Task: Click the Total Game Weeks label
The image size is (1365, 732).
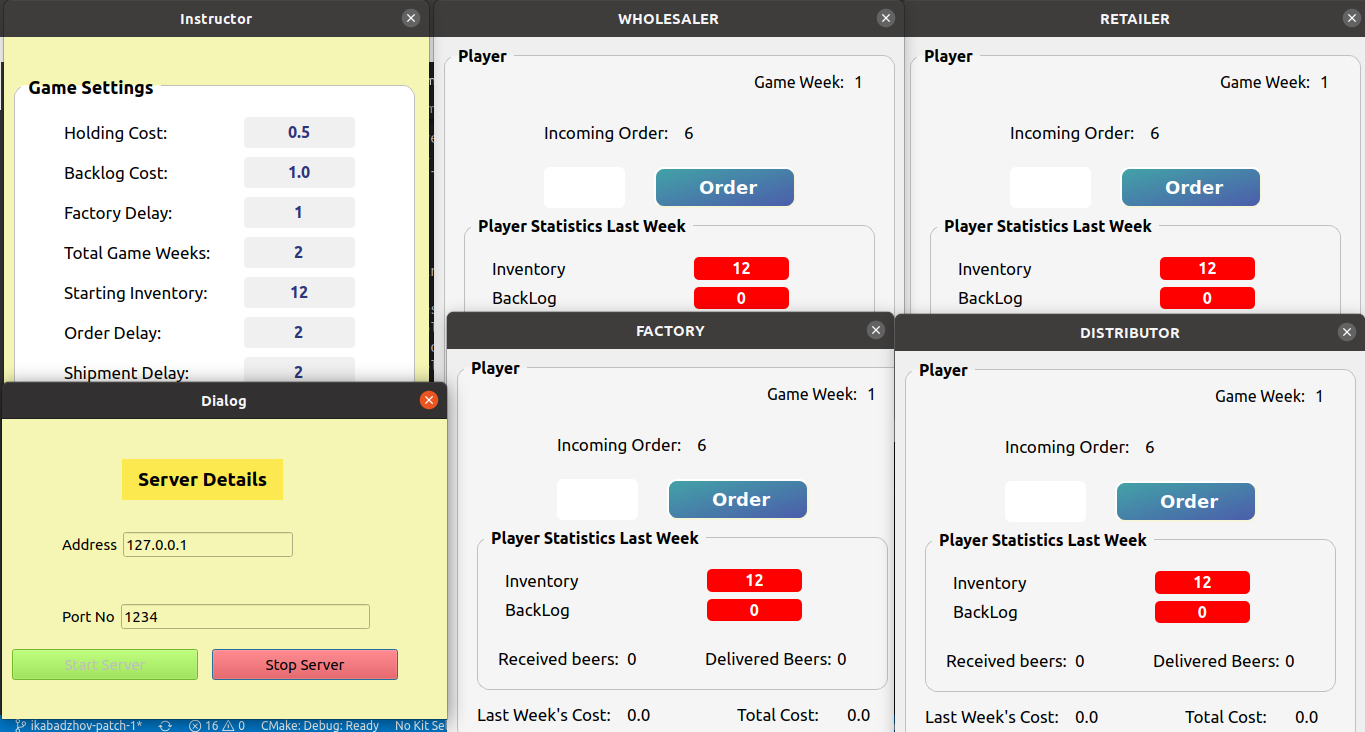Action: [x=137, y=253]
